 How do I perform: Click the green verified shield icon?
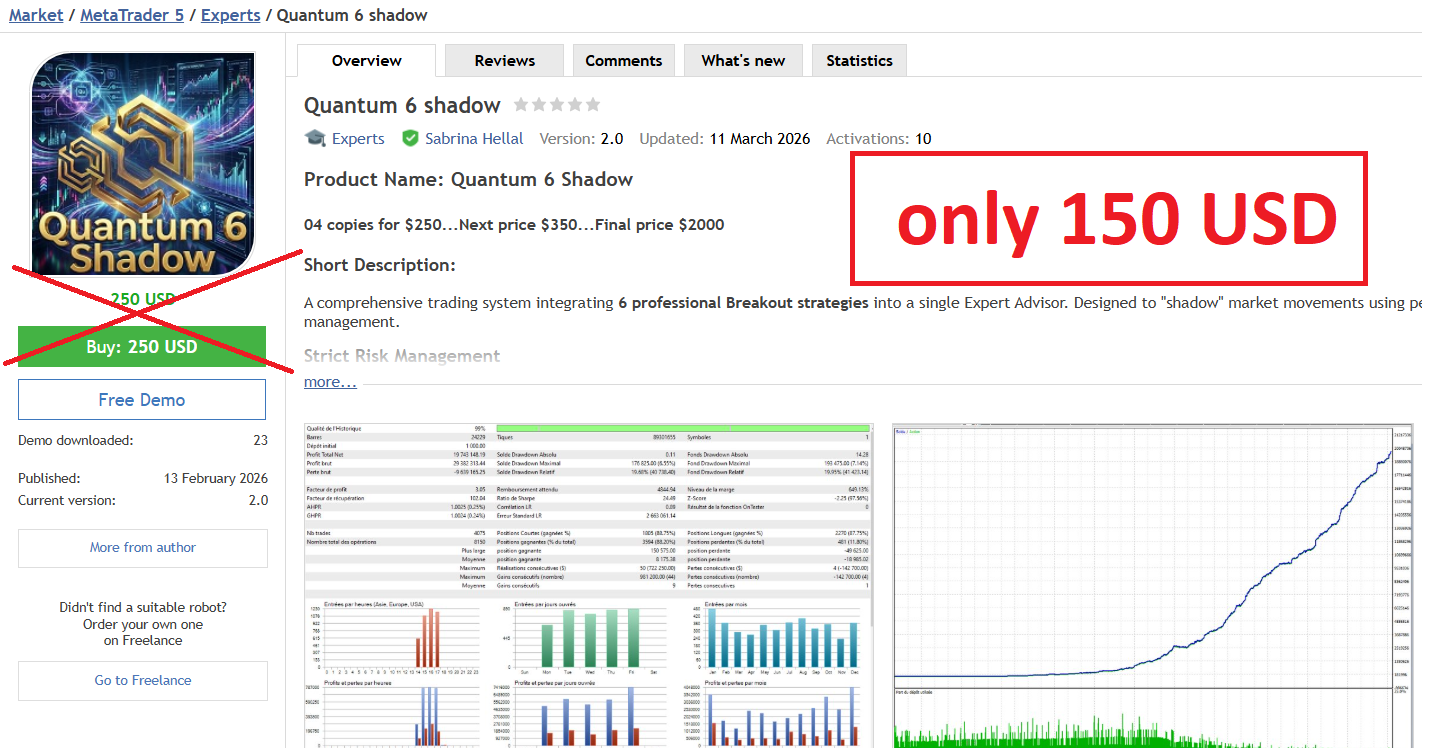click(x=410, y=139)
